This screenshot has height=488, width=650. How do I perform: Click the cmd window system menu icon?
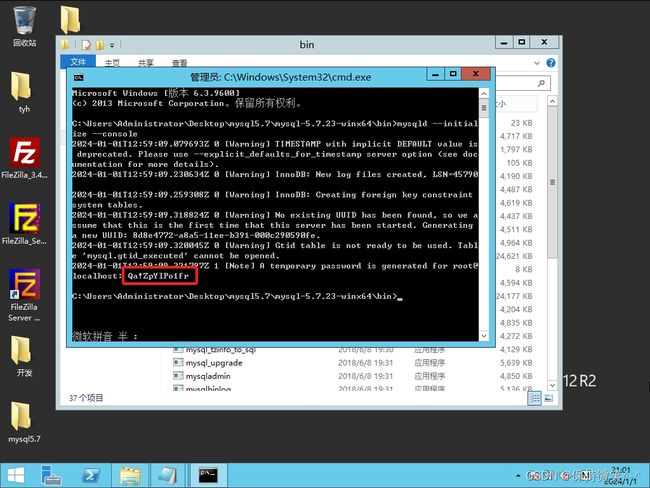point(78,77)
